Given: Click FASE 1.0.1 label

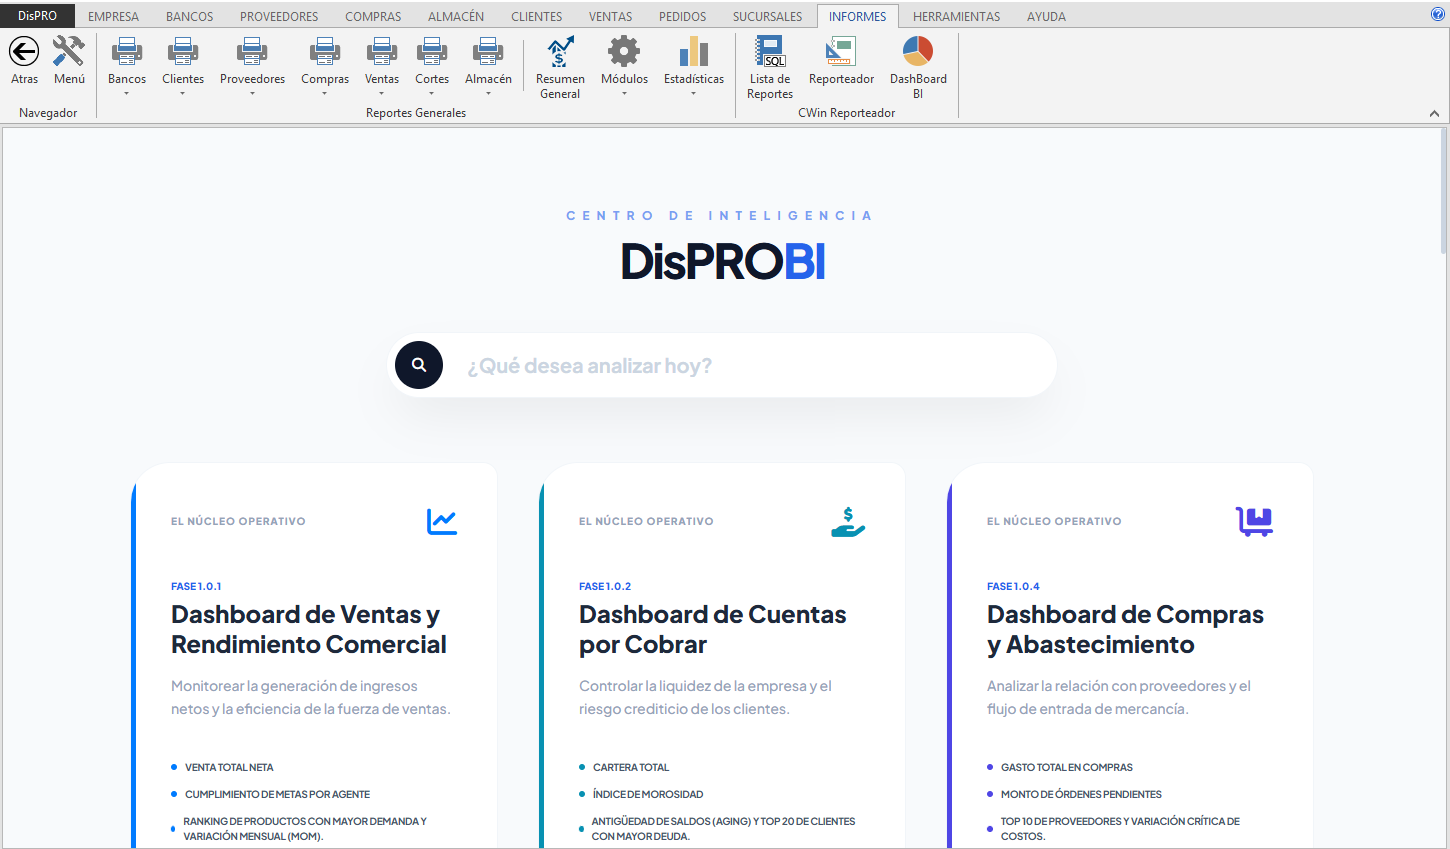Looking at the screenshot, I should [x=196, y=586].
